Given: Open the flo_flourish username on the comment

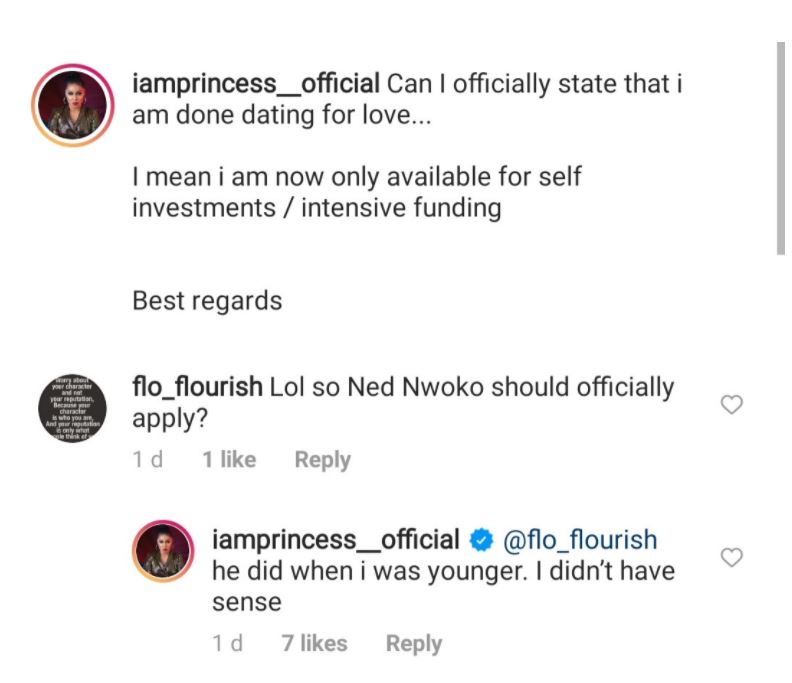Looking at the screenshot, I should (197, 388).
